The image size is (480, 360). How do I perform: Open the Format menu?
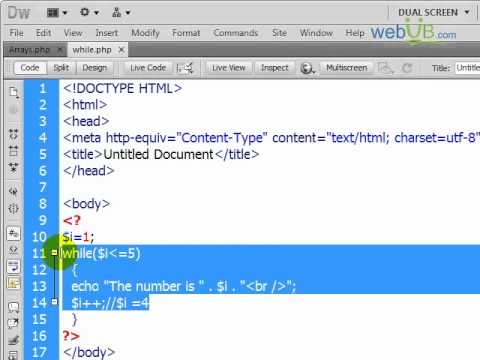(186, 33)
